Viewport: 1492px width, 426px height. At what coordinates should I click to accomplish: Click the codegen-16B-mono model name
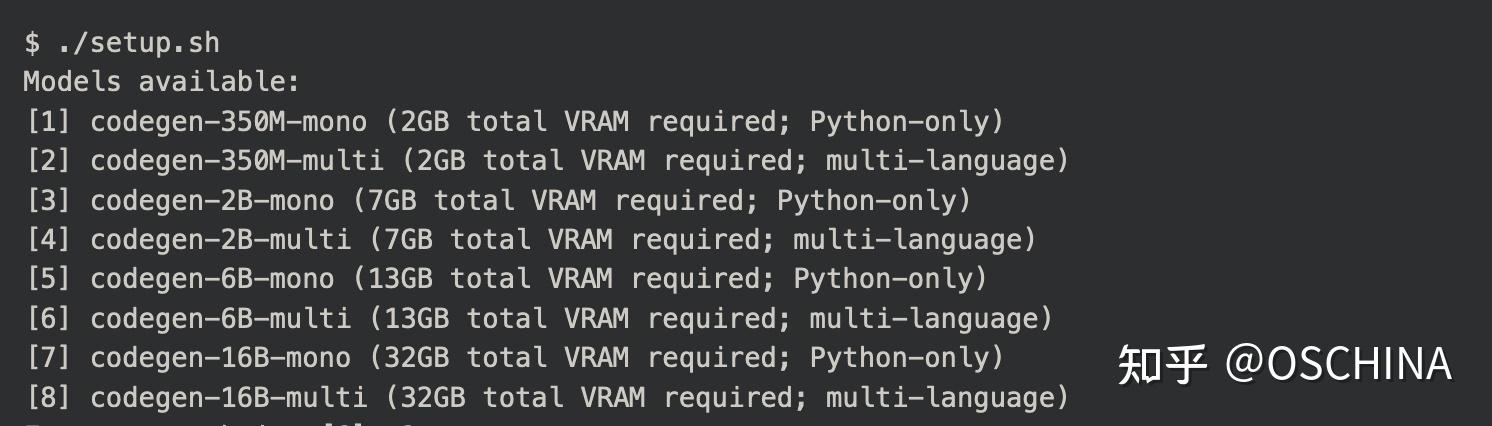[x=220, y=358]
